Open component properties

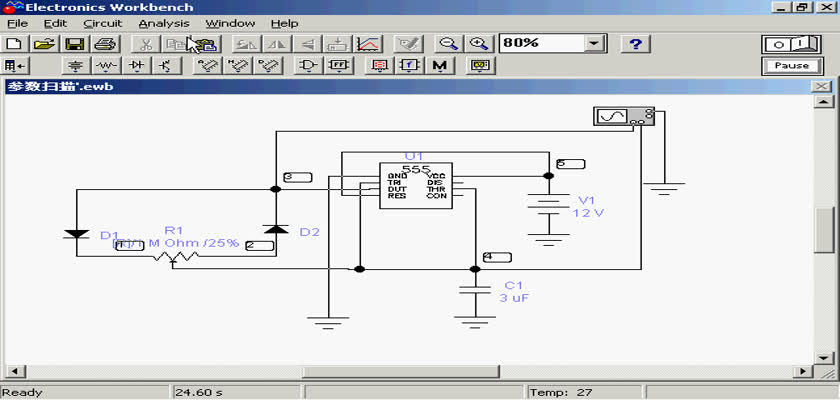tap(409, 43)
